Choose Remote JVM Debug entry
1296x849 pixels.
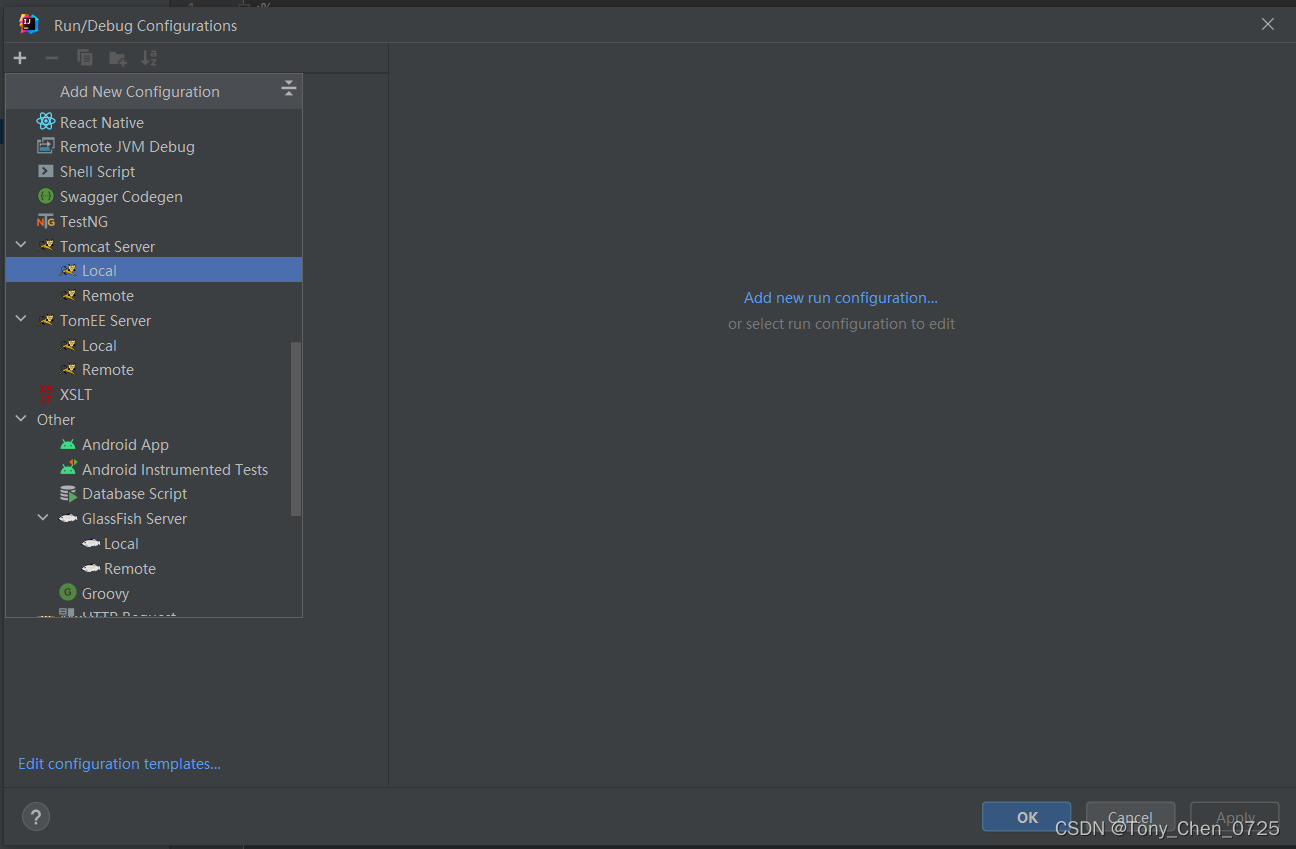[x=154, y=146]
